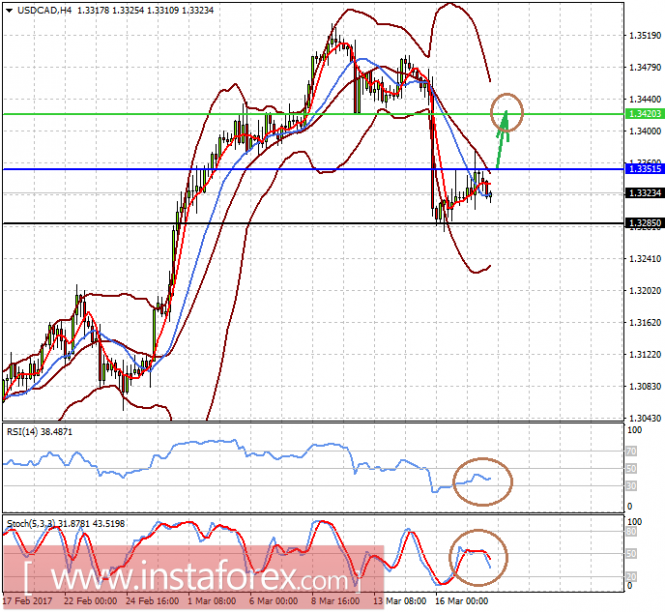The image size is (665, 612).
Task: Select the blue 1.33515 price label
Action: [x=645, y=169]
